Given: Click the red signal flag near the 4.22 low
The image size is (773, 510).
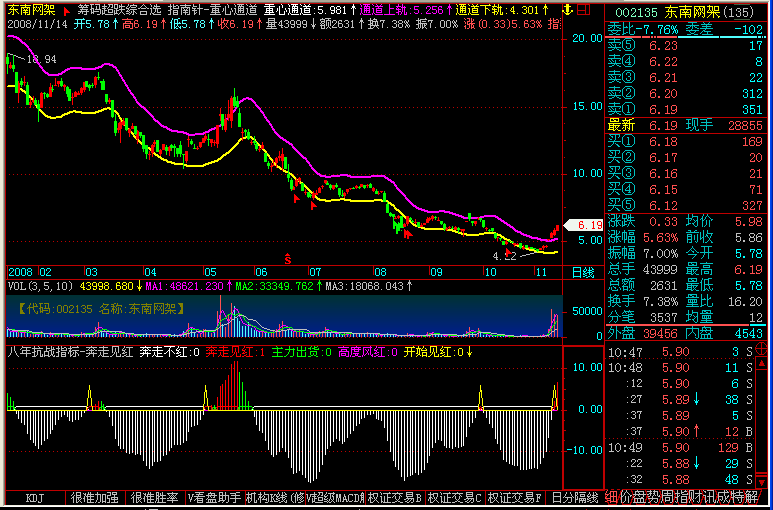Looking at the screenshot, I should (509, 252).
